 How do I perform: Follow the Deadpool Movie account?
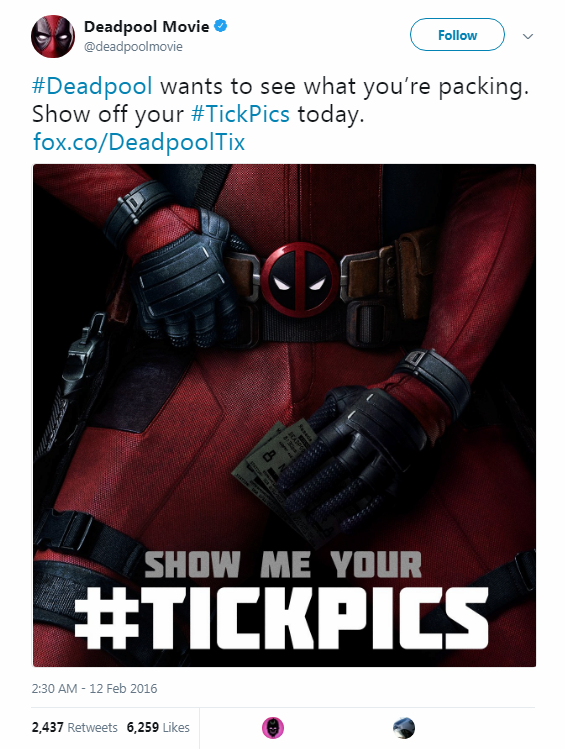click(457, 35)
